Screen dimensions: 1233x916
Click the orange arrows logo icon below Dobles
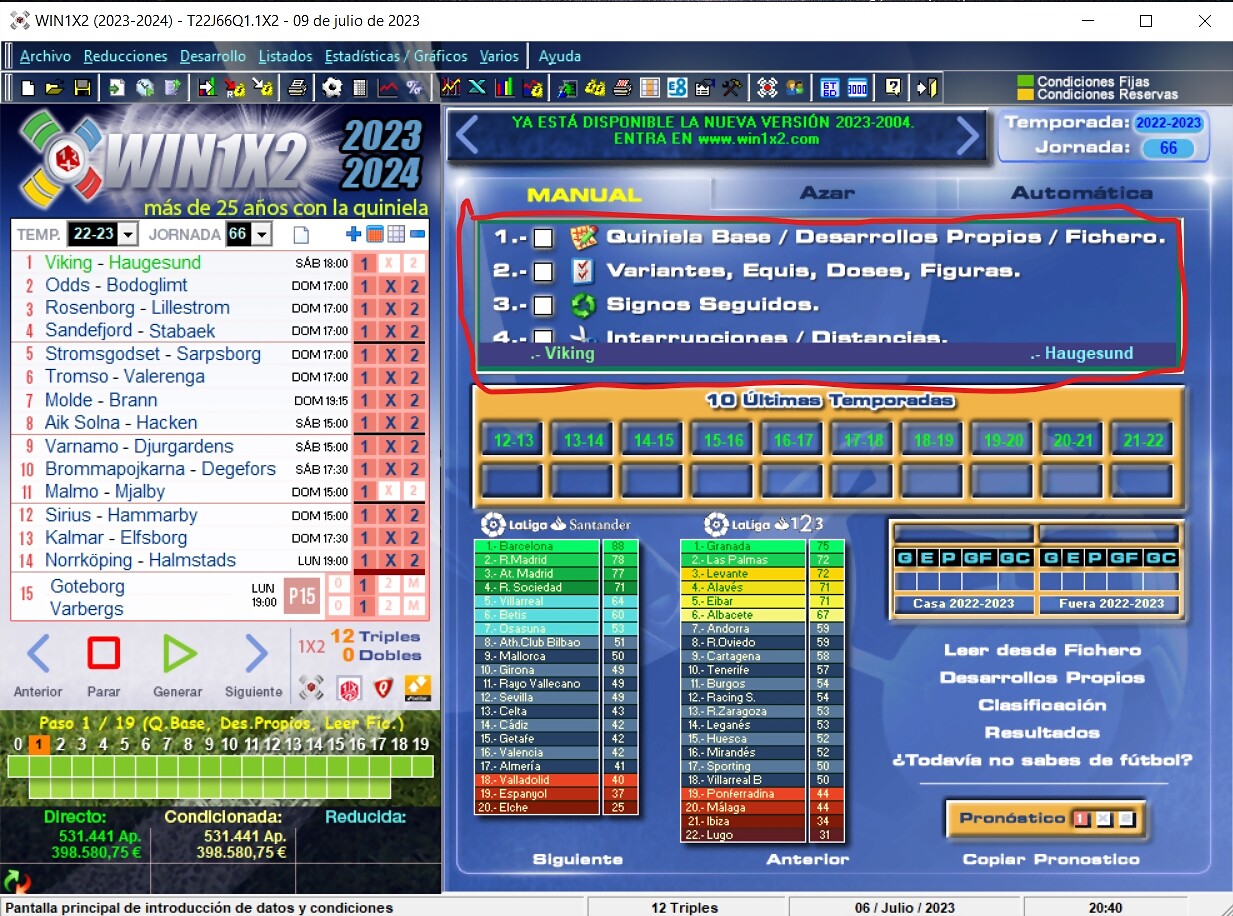pyautogui.click(x=417, y=688)
